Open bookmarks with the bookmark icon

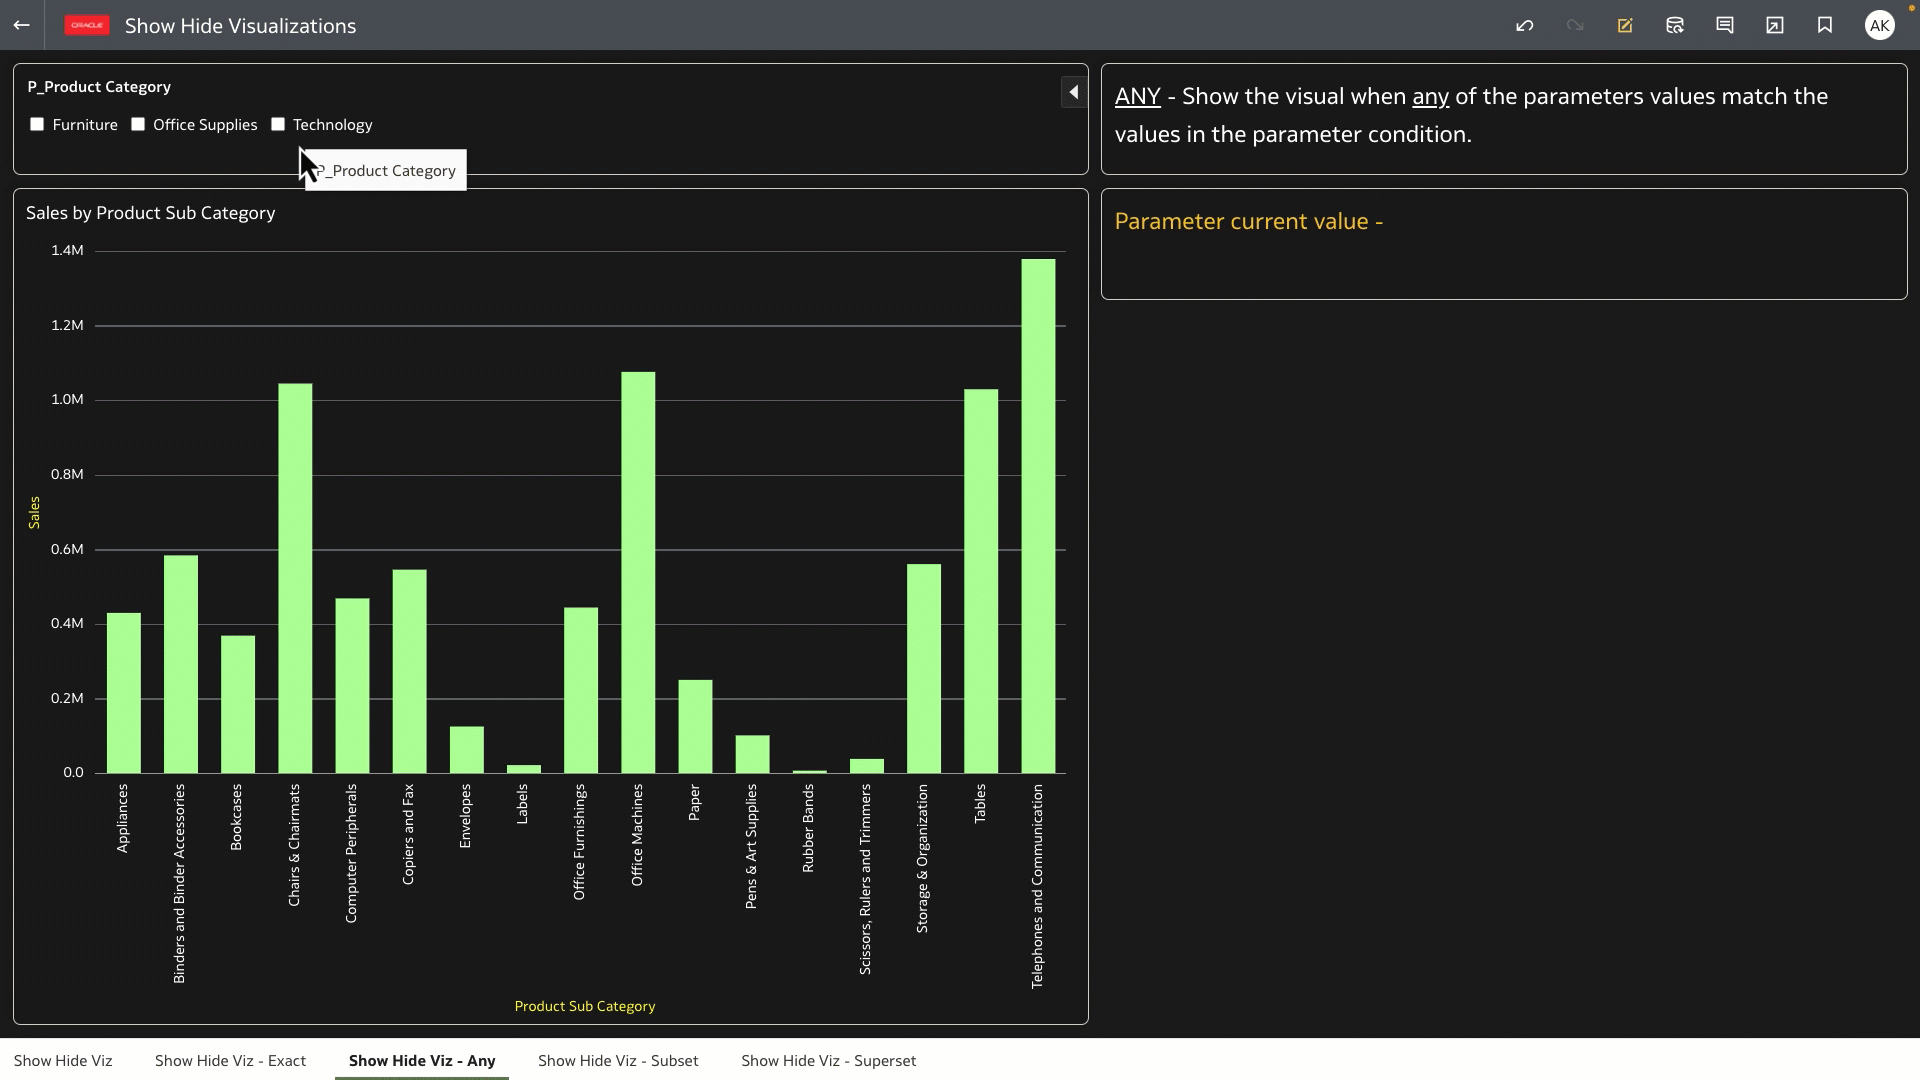tap(1825, 25)
